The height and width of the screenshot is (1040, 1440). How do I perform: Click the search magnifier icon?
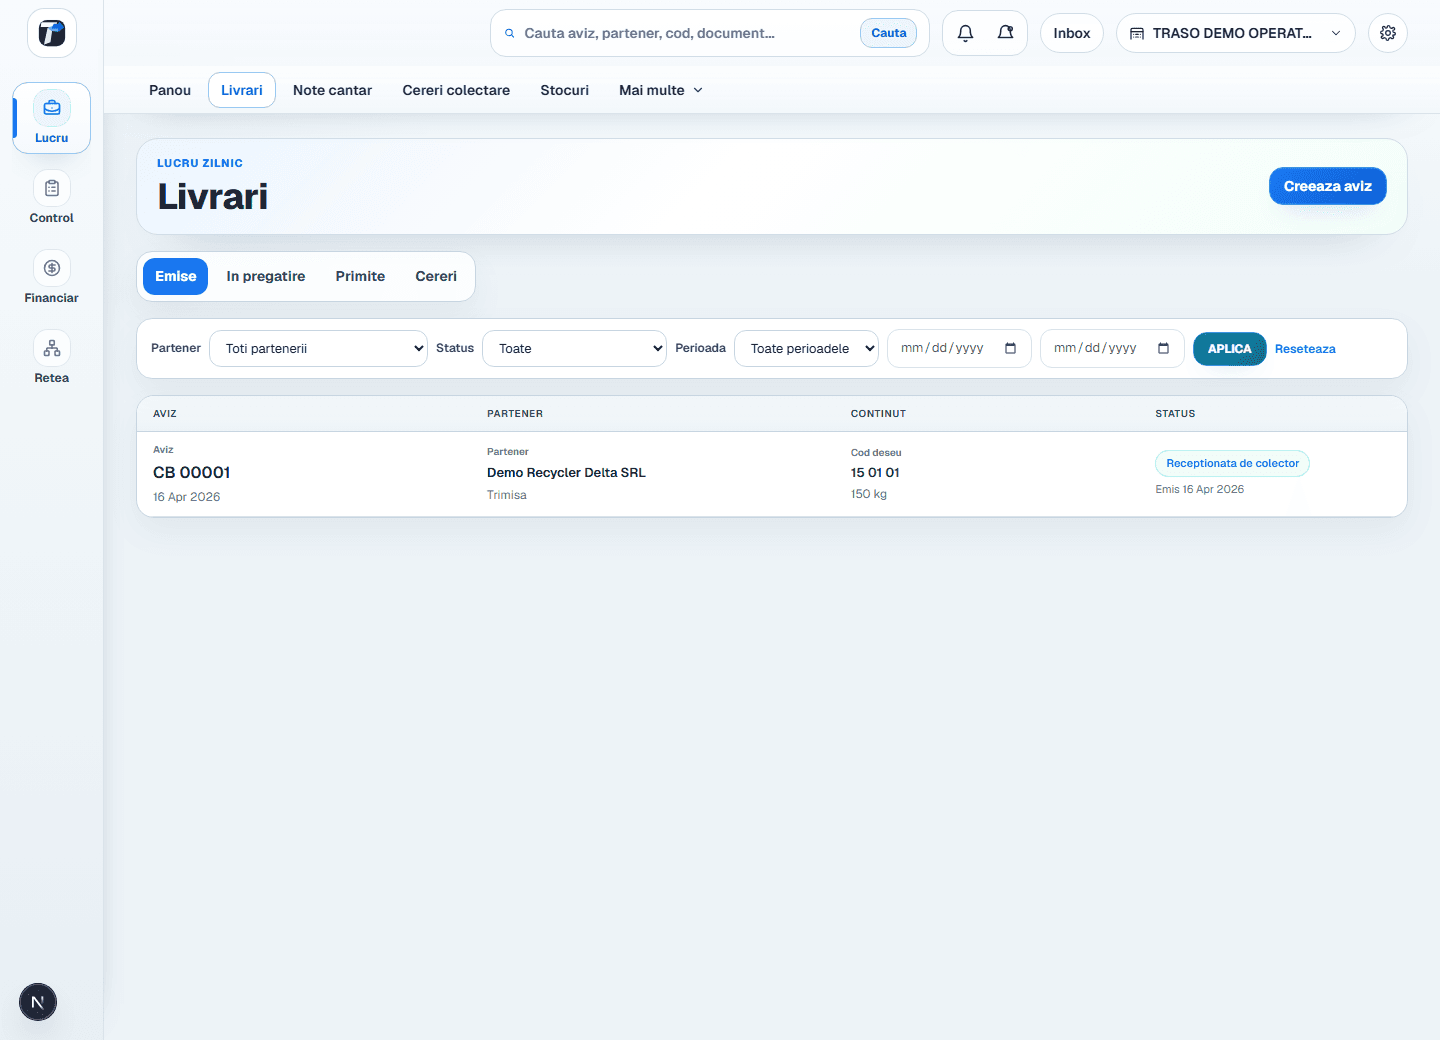(x=510, y=33)
